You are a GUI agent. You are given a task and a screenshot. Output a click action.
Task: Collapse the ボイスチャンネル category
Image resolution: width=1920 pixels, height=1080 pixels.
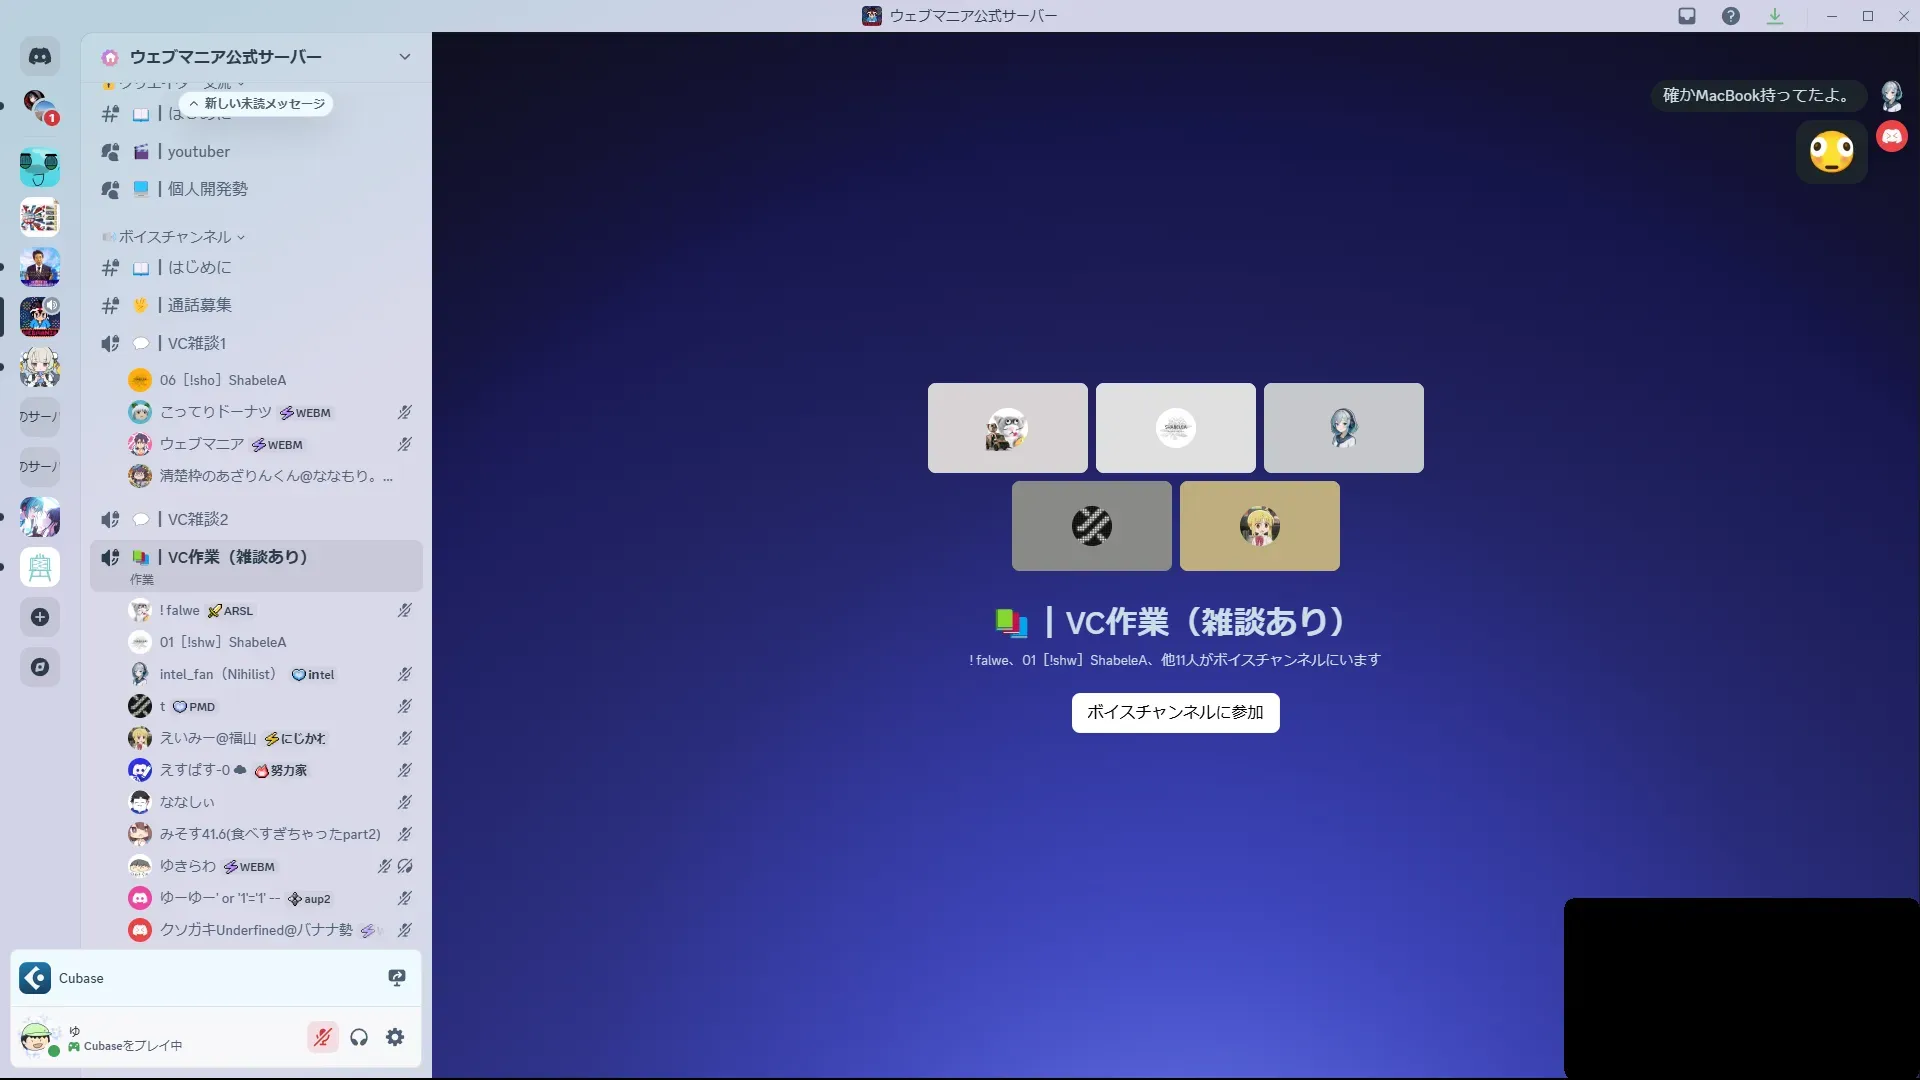pyautogui.click(x=175, y=237)
